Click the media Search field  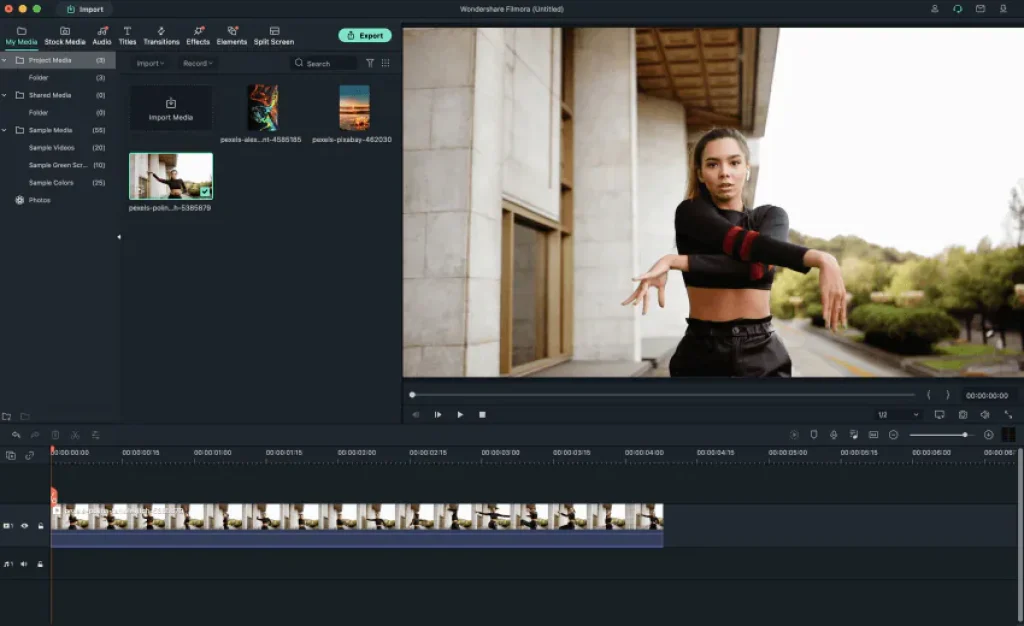tap(324, 63)
